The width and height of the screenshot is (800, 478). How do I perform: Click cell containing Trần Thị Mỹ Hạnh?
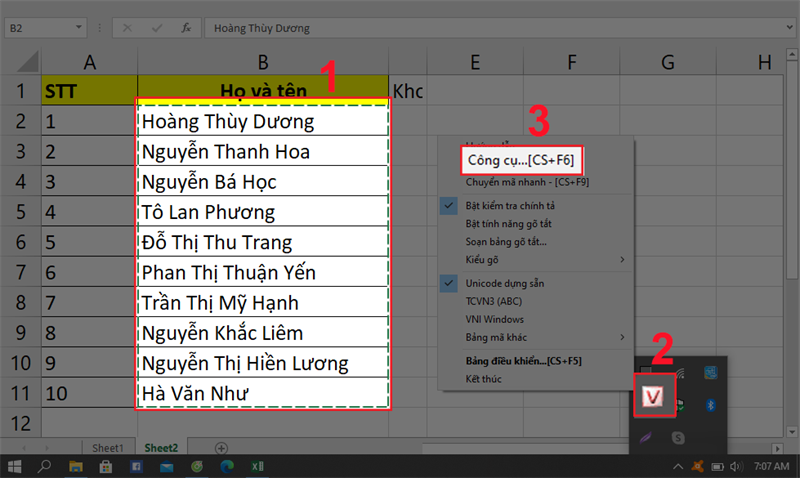[x=263, y=303]
